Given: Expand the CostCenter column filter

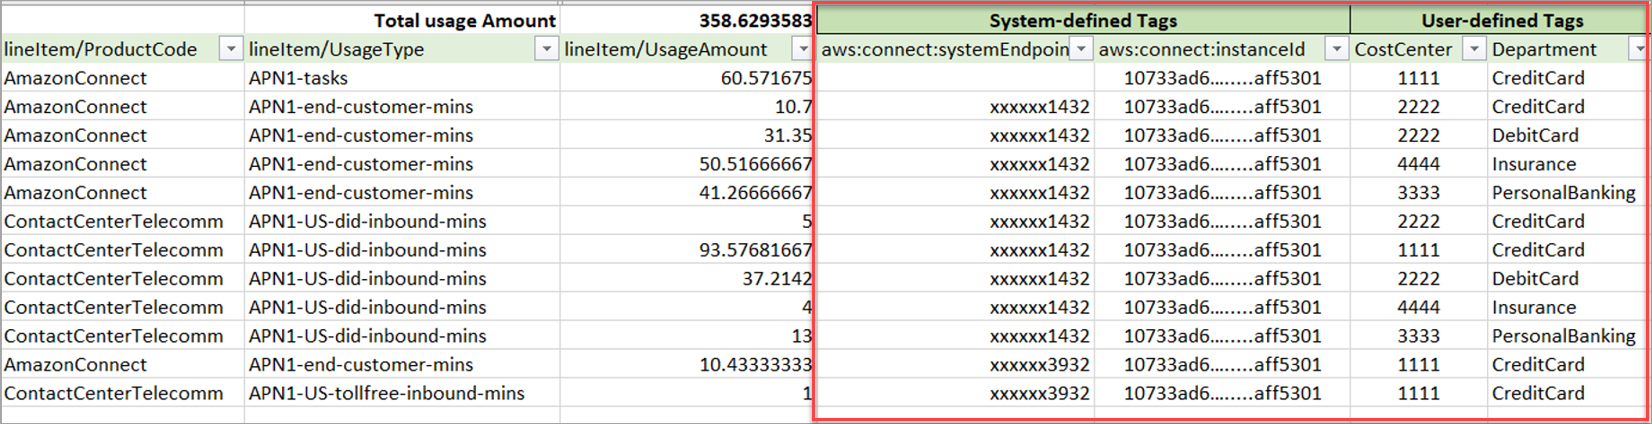Looking at the screenshot, I should click(1473, 49).
